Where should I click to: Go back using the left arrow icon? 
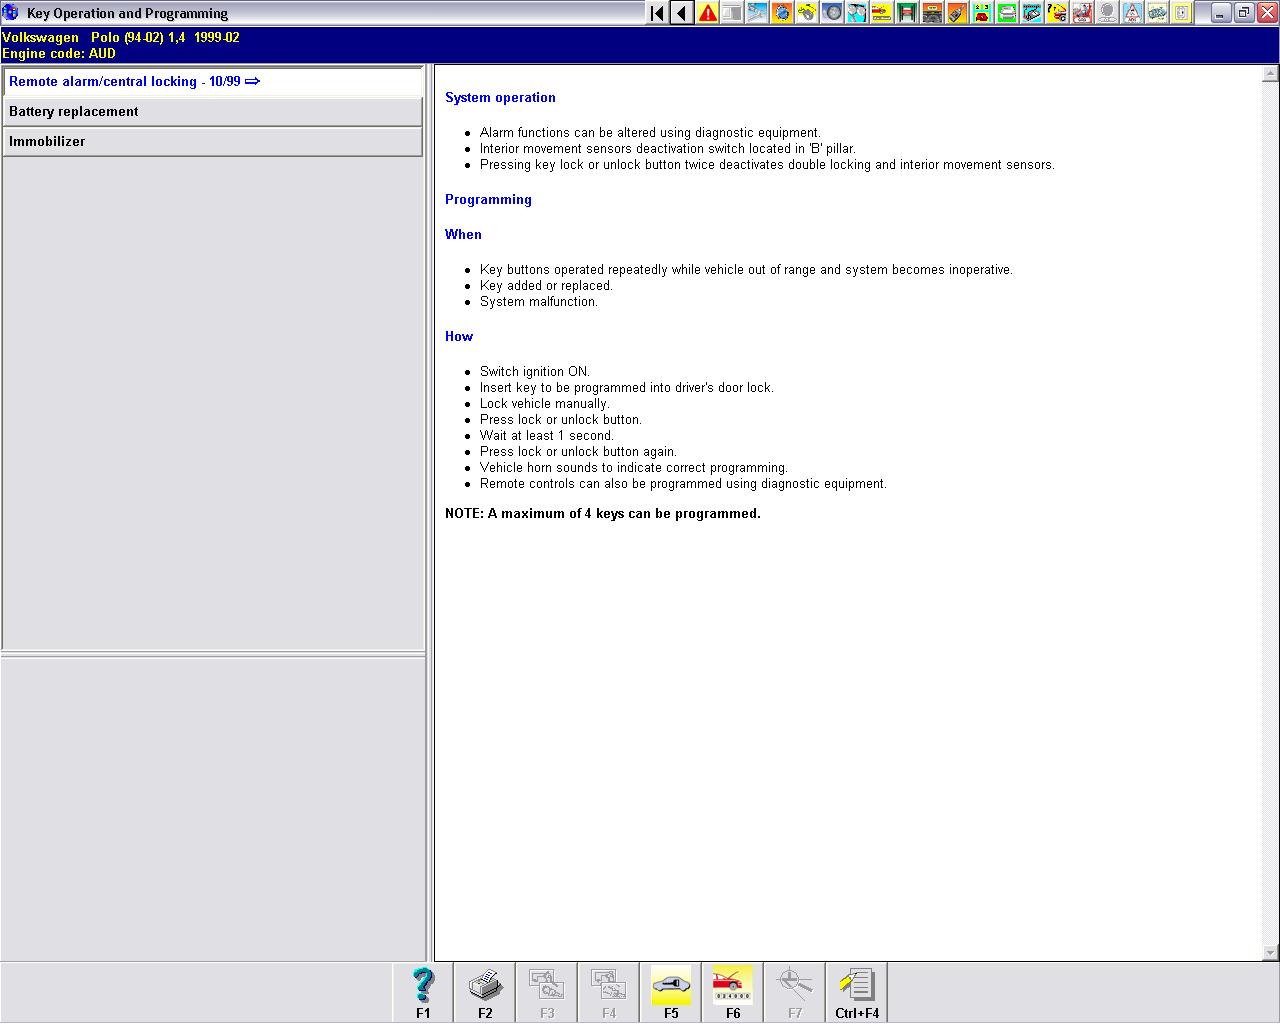click(682, 13)
